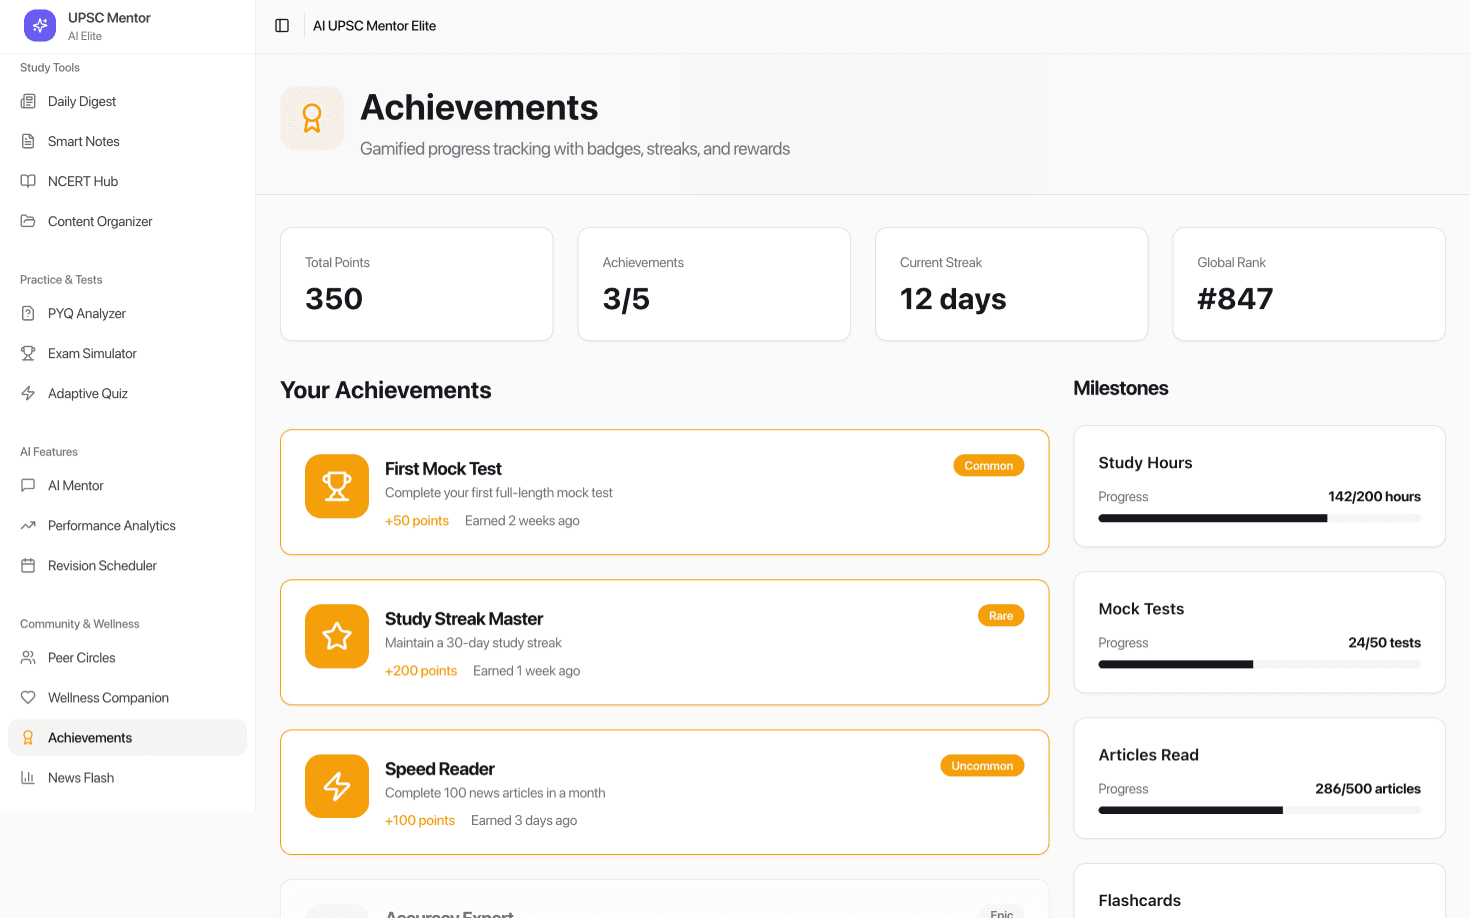Go to NCERT Hub
The image size is (1470, 918).
pyautogui.click(x=127, y=181)
